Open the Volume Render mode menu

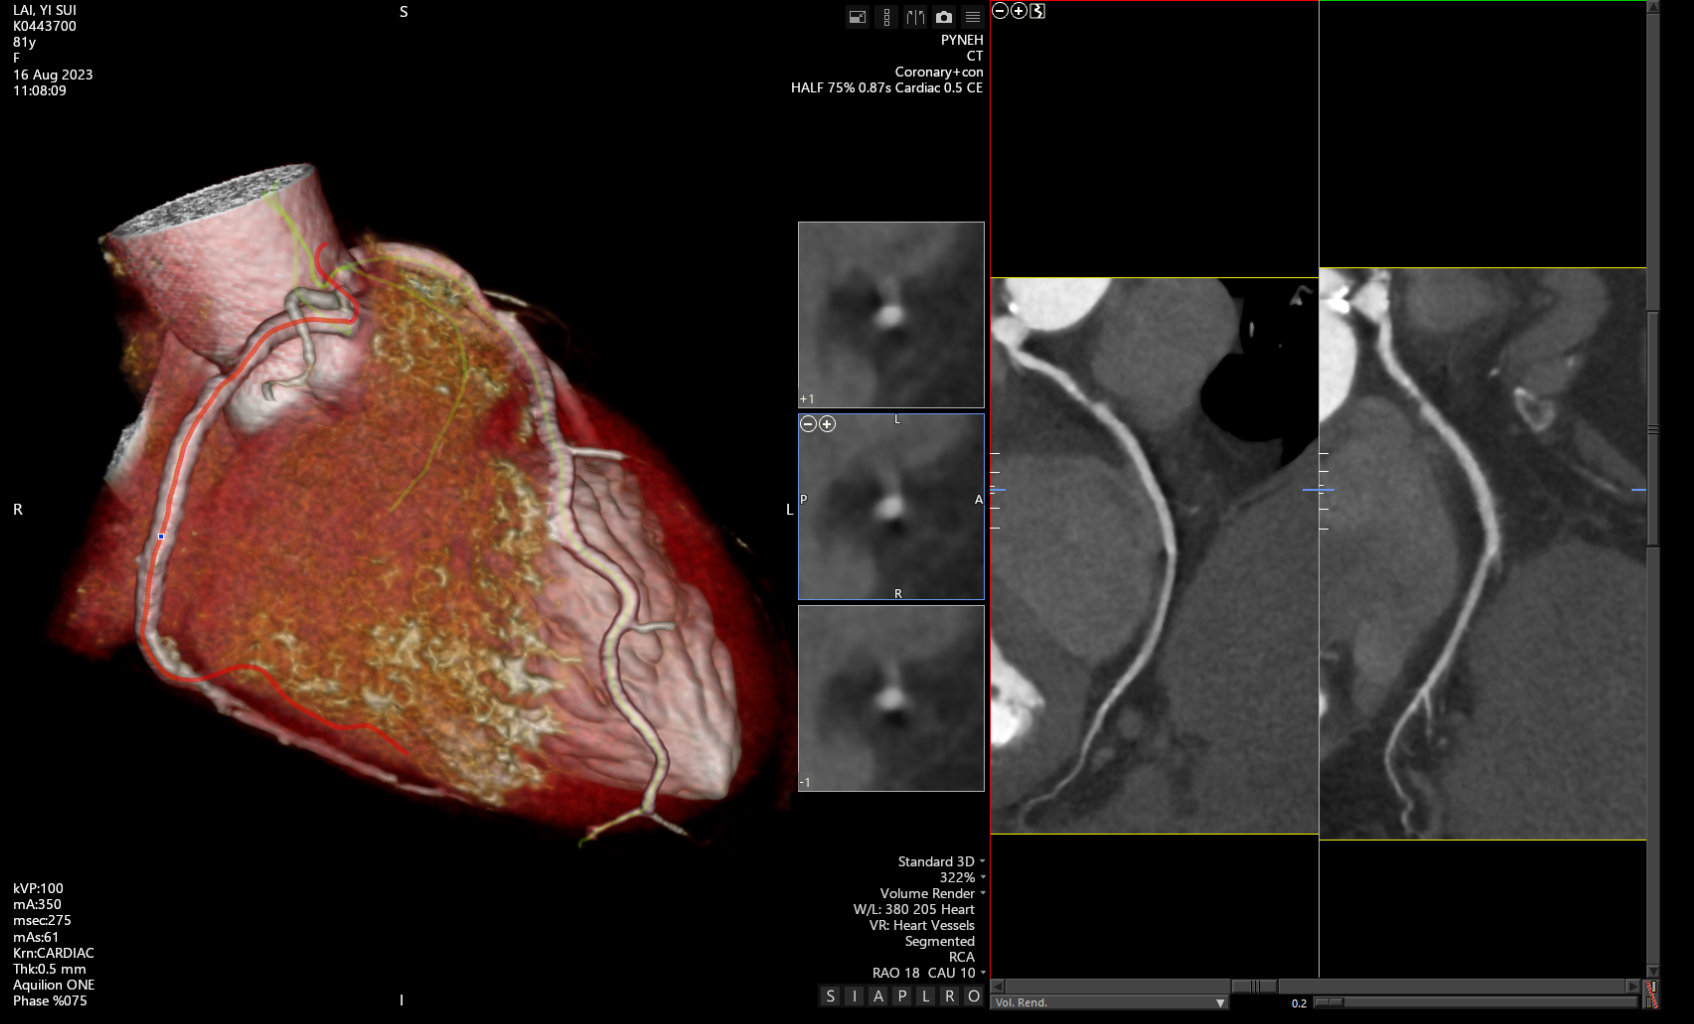(931, 893)
